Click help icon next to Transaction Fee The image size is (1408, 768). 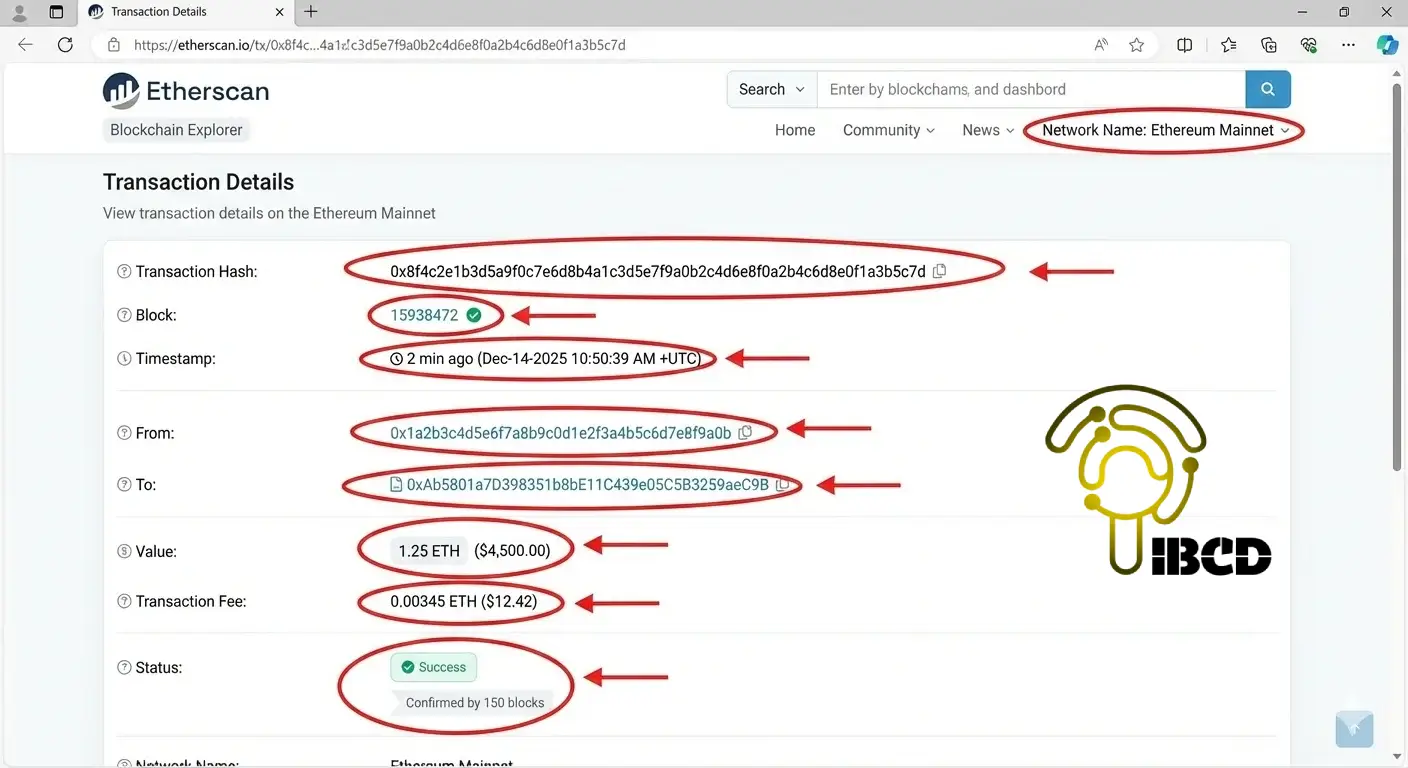tap(124, 602)
